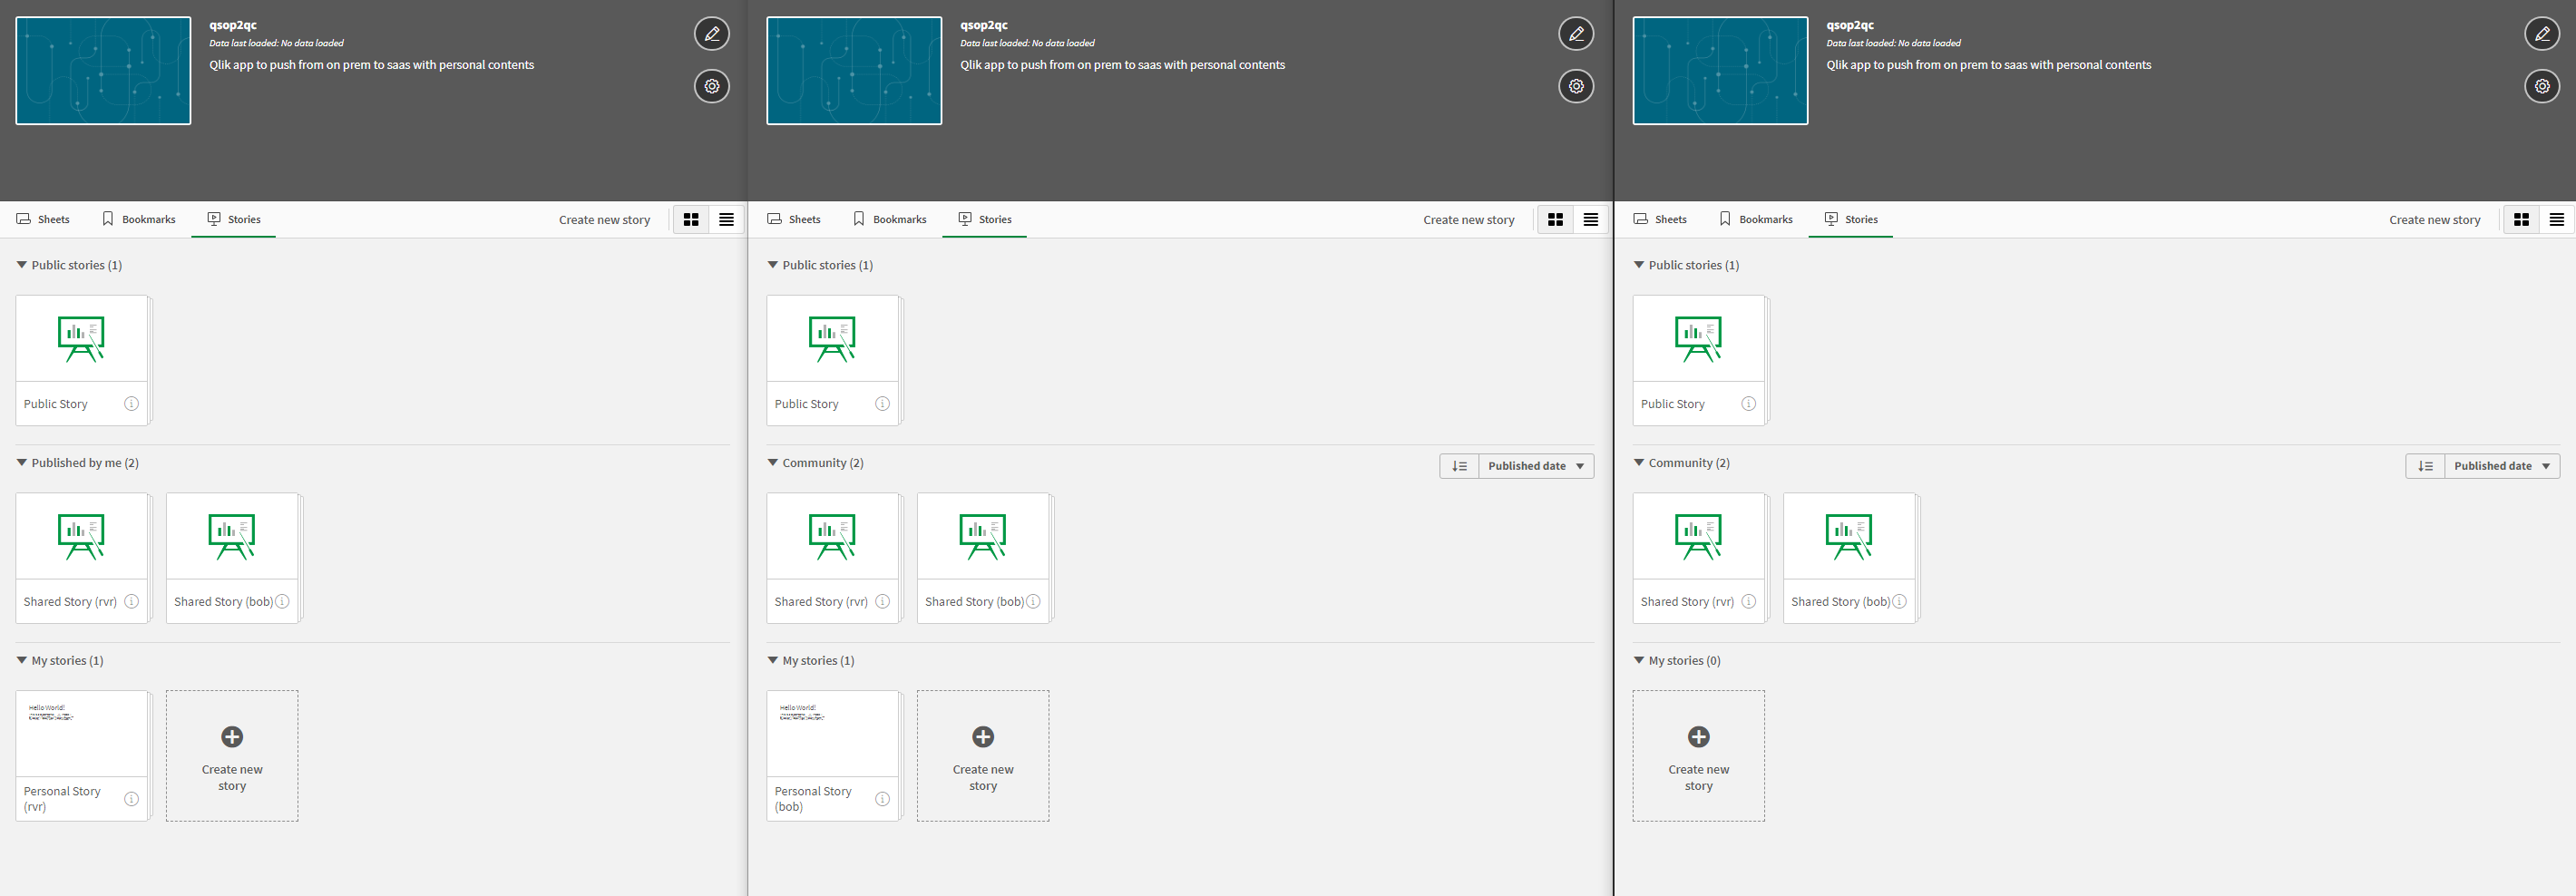The width and height of the screenshot is (2576, 896).
Task: Switch to list view in the middle panel
Action: [x=1590, y=219]
